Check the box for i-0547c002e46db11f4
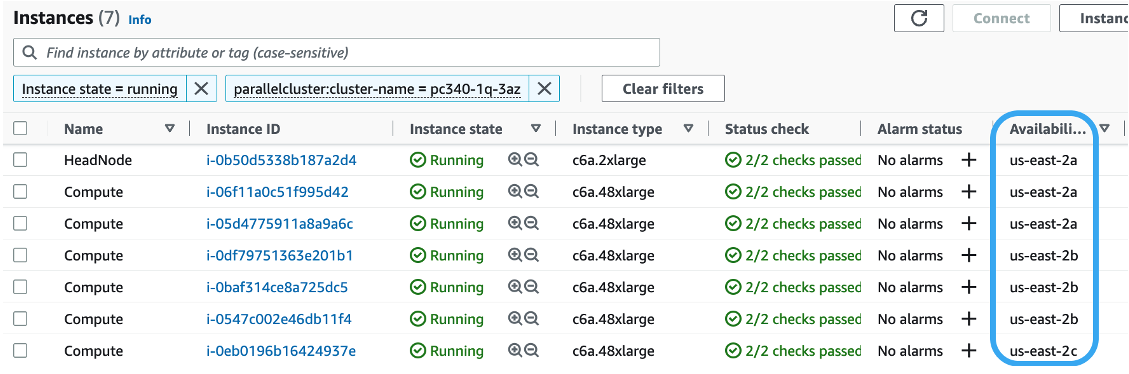The height and width of the screenshot is (374, 1129). tap(20, 319)
